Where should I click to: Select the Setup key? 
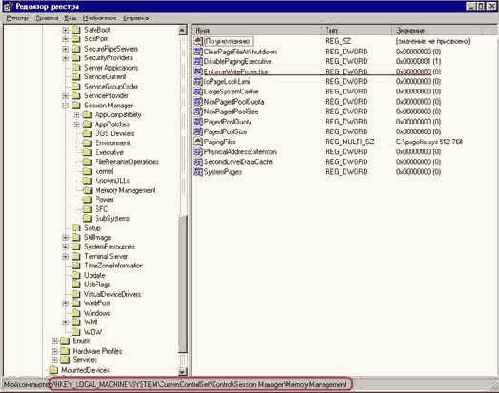92,228
